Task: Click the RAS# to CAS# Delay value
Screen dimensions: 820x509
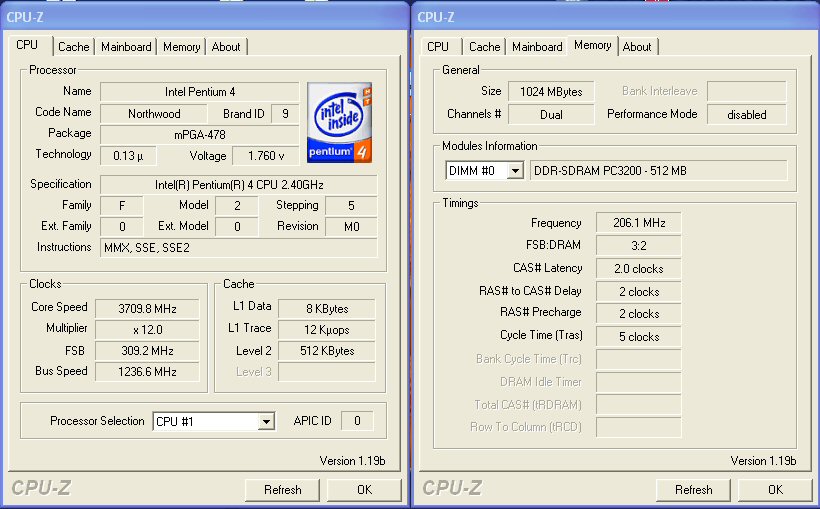Action: [x=639, y=291]
